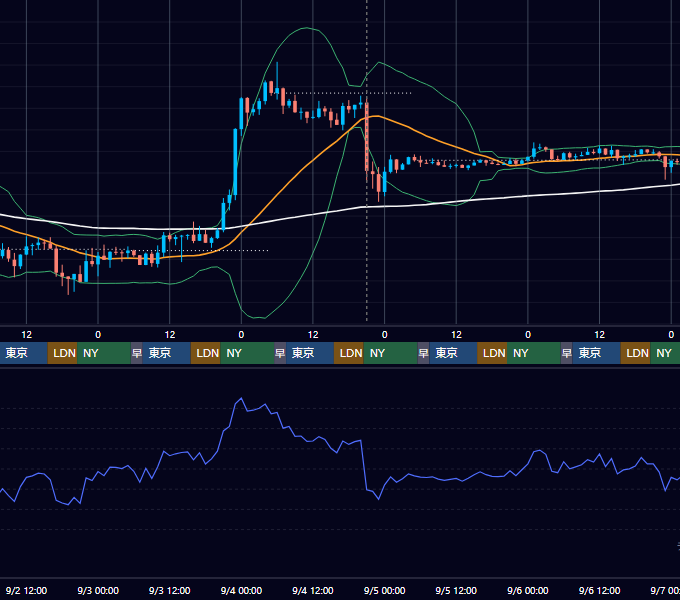This screenshot has height=600, width=680.
Task: Select the LDN session block on 9/4
Action: pyautogui.click(x=349, y=353)
